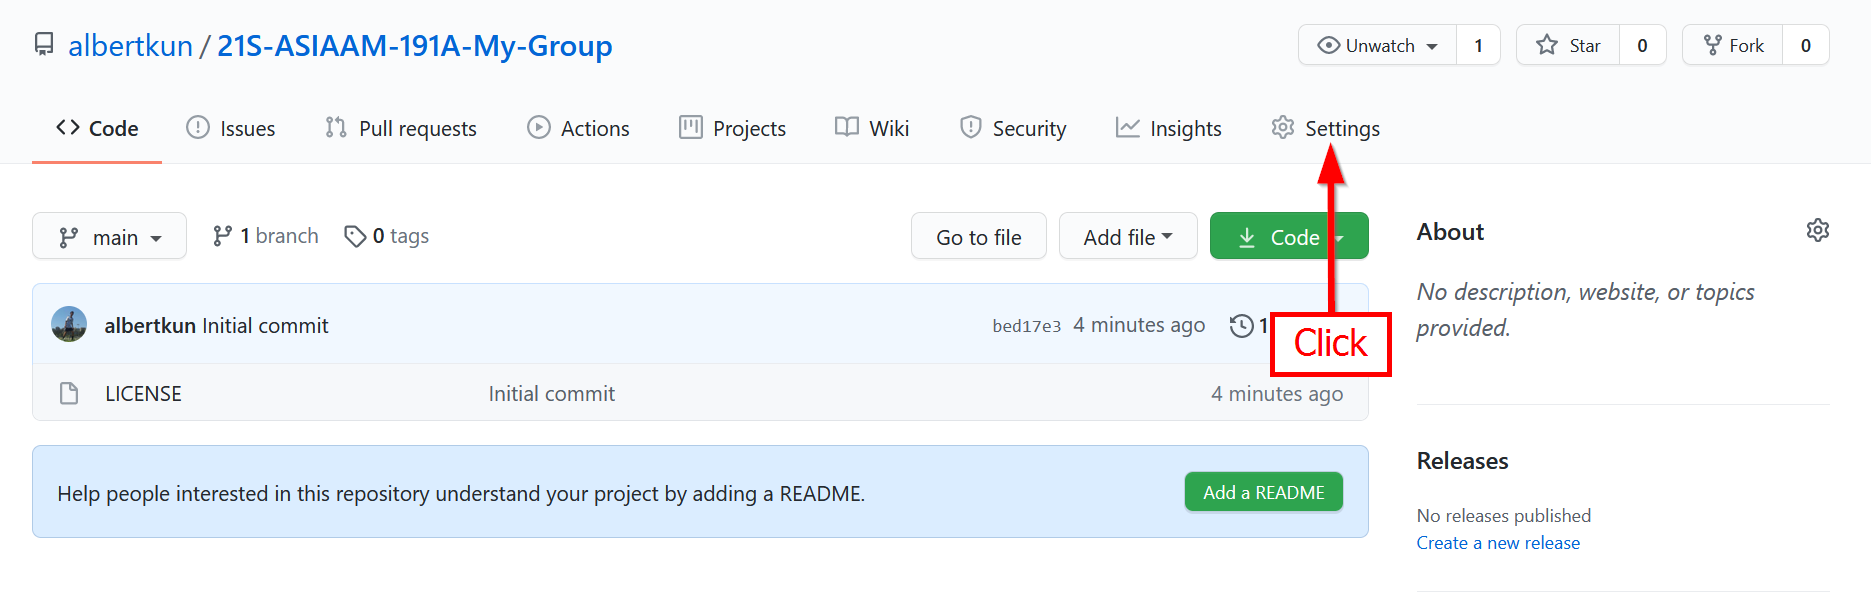The width and height of the screenshot is (1871, 597).
Task: Expand the Unwatch notifications dropdown
Action: pos(1378,46)
